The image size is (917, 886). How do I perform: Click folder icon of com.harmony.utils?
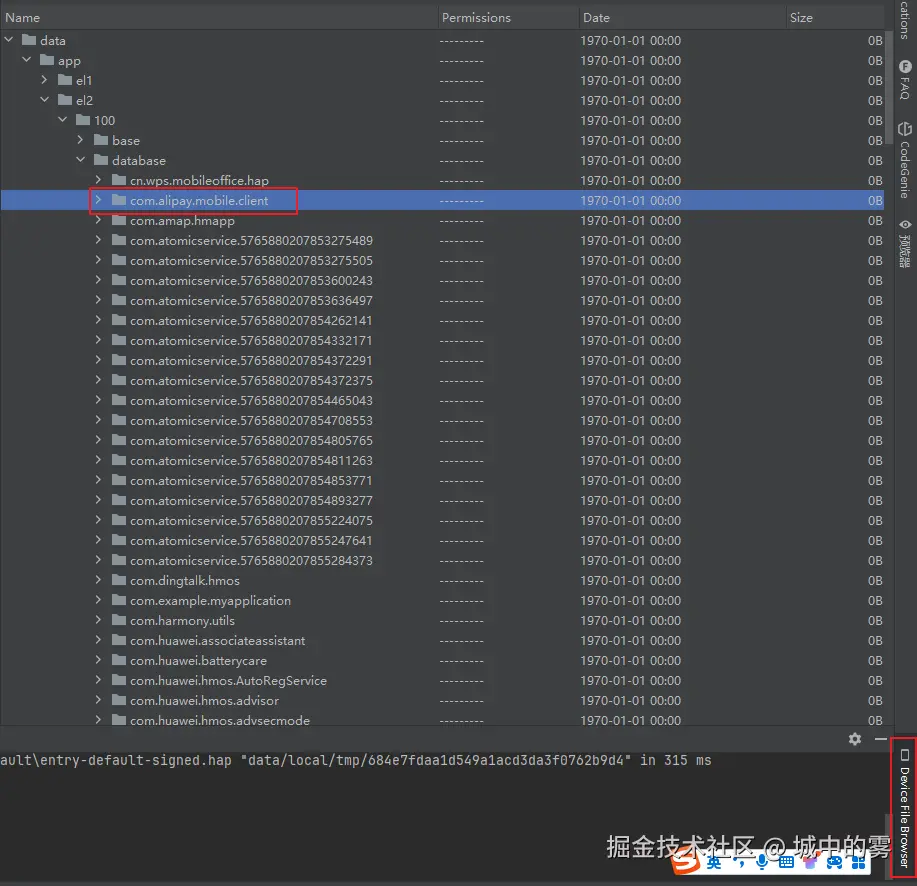[119, 620]
